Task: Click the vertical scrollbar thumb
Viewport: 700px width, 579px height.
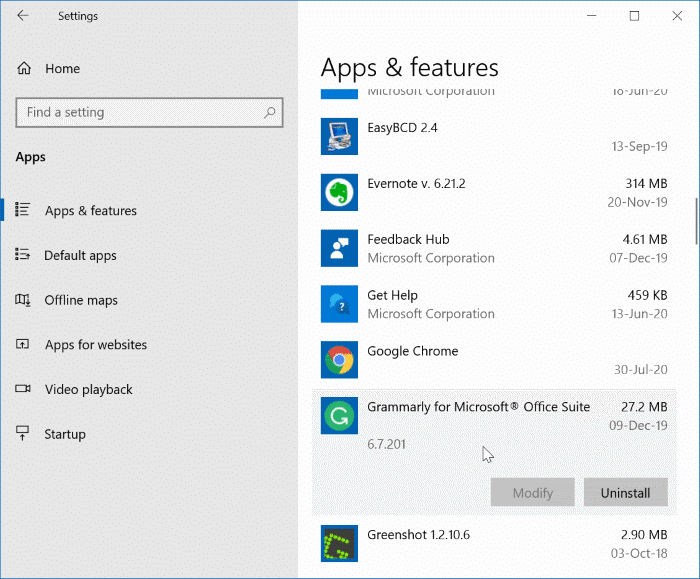Action: point(696,221)
